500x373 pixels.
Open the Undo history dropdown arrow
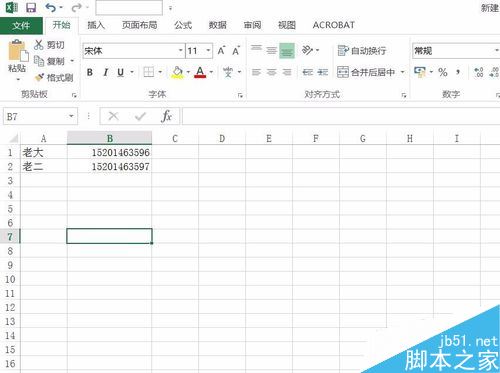[61, 7]
